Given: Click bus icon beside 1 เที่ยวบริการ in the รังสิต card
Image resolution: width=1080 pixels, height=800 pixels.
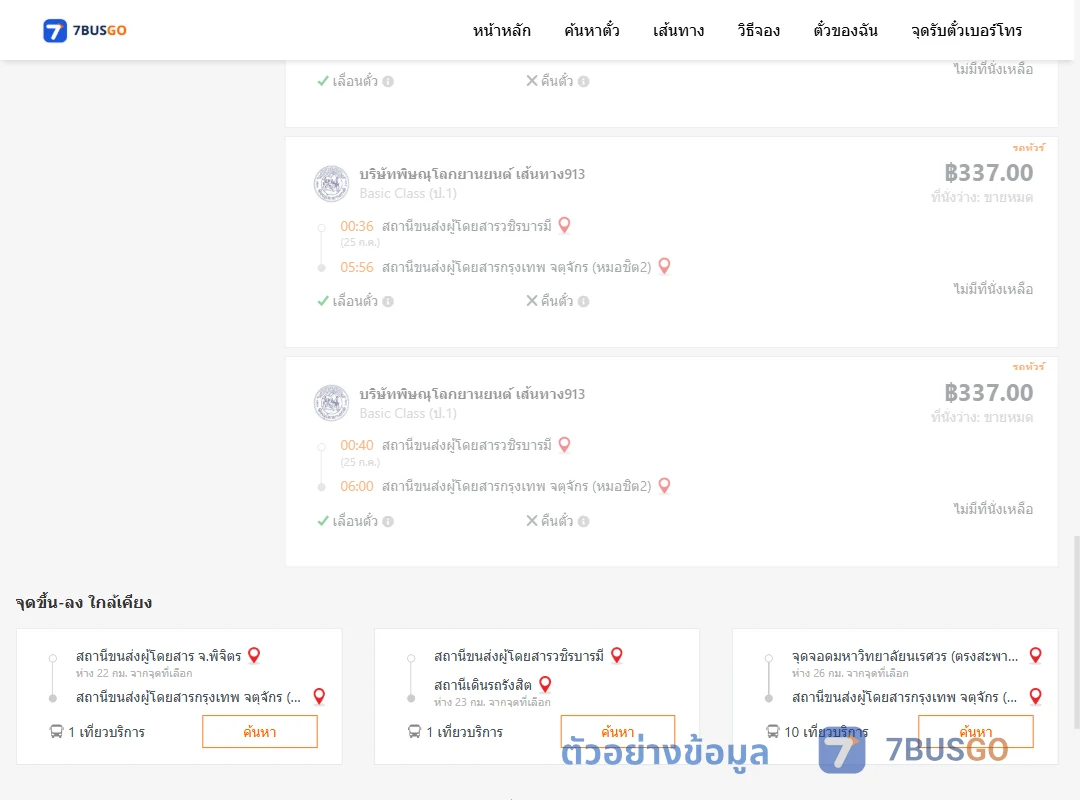Looking at the screenshot, I should 415,732.
